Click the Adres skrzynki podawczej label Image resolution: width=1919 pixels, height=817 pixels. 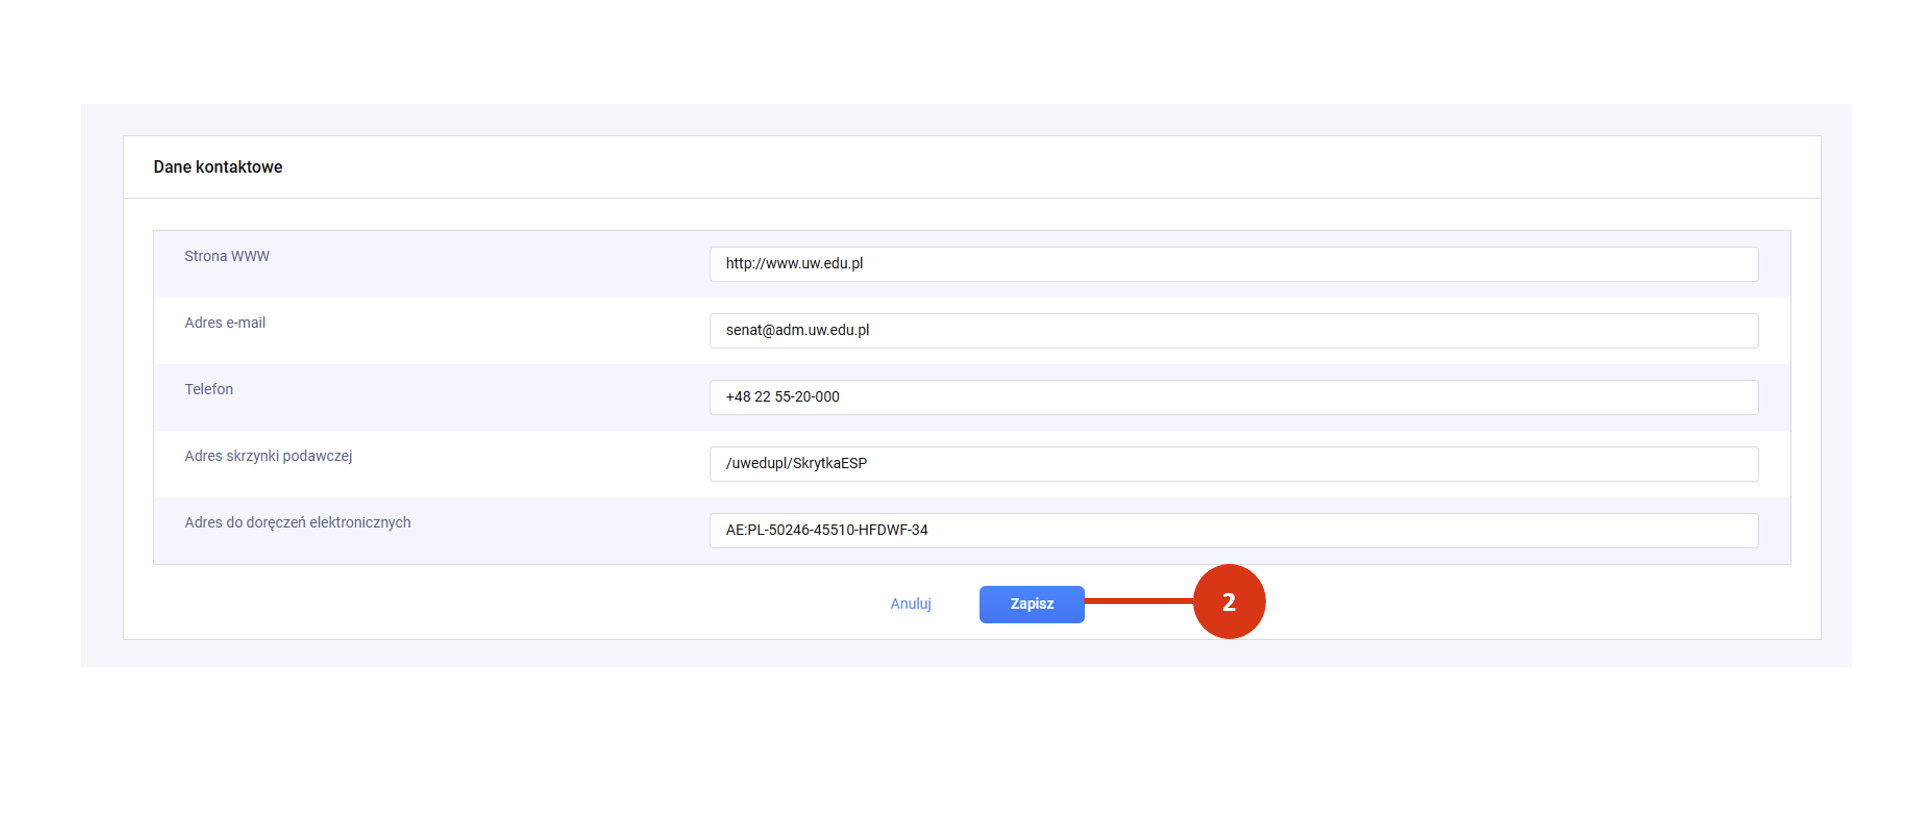268,456
